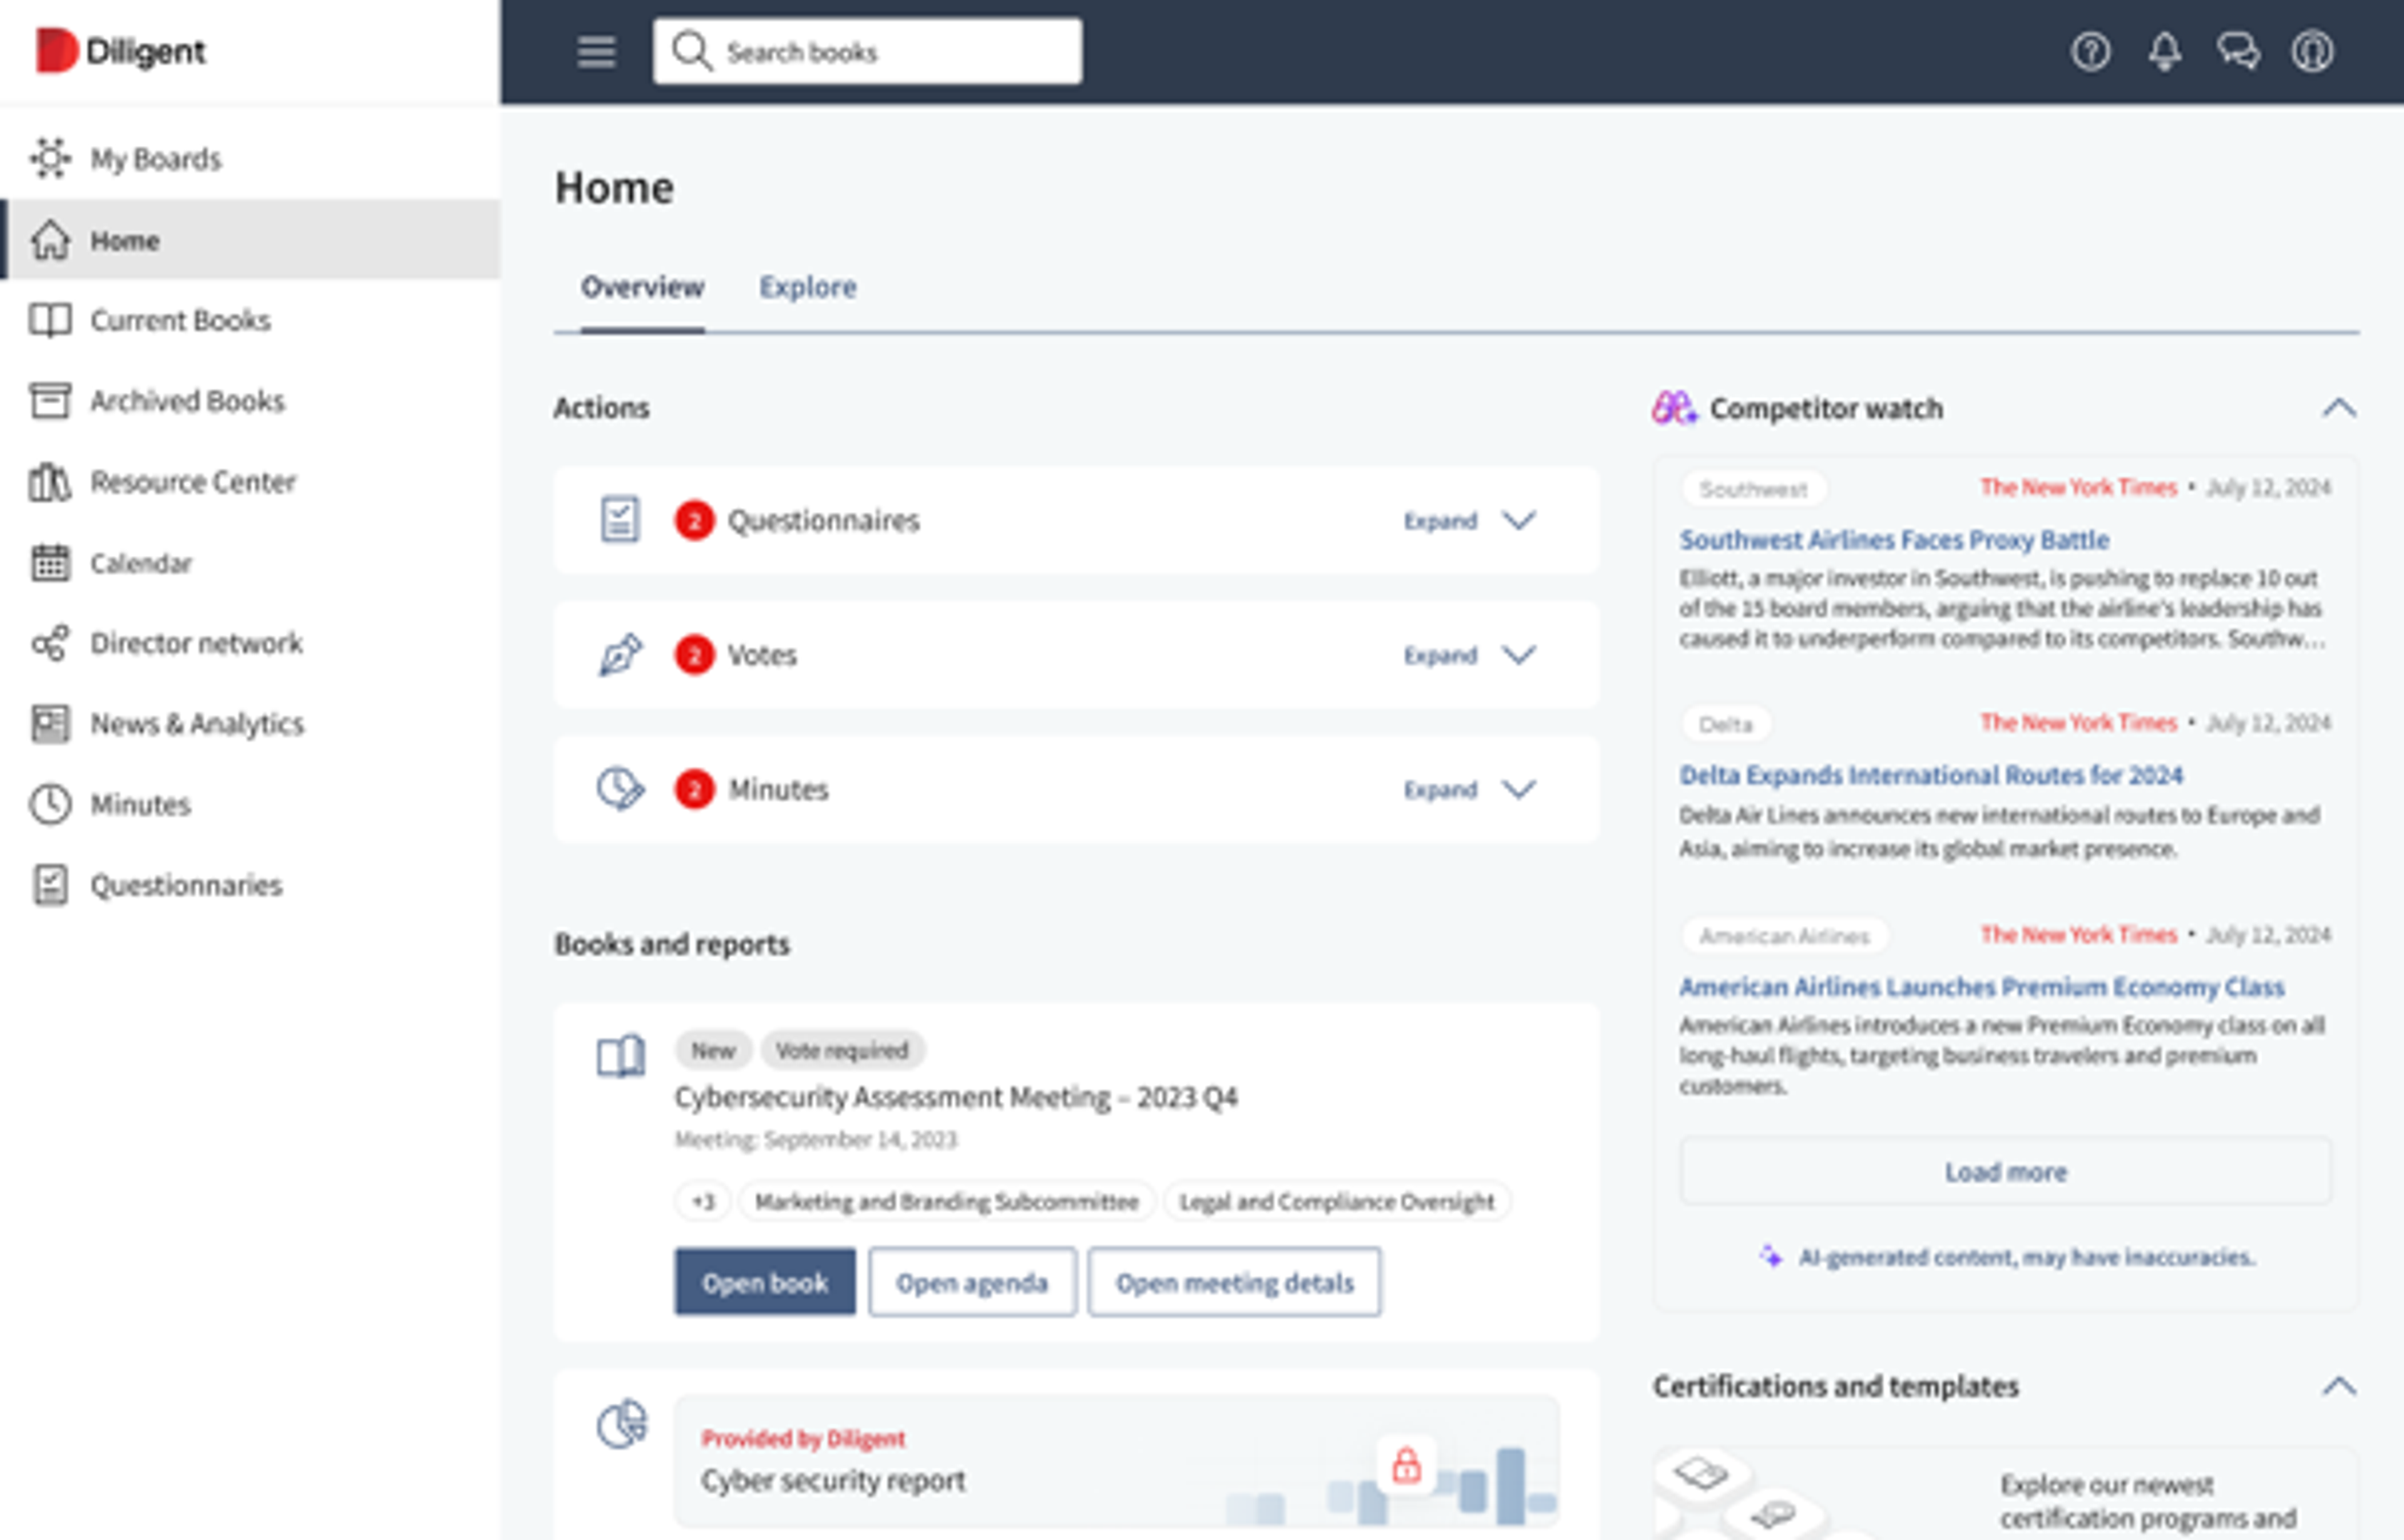Screen dimensions: 2404x1540
Task: Click the Resource Center books icon
Action: point(50,482)
